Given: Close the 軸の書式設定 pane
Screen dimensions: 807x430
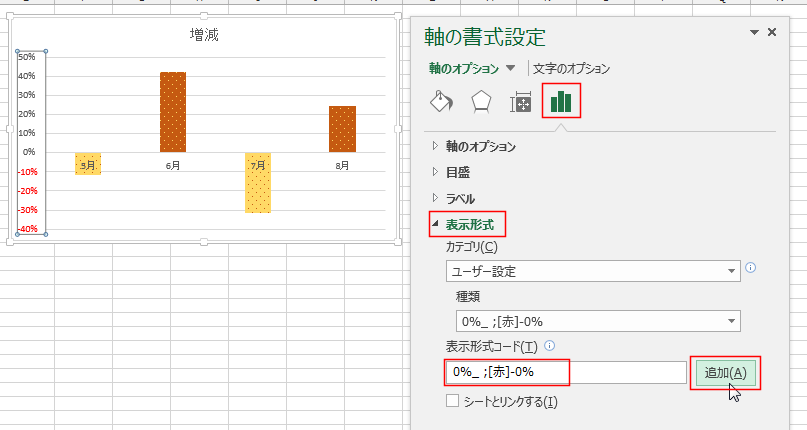Looking at the screenshot, I should (772, 33).
